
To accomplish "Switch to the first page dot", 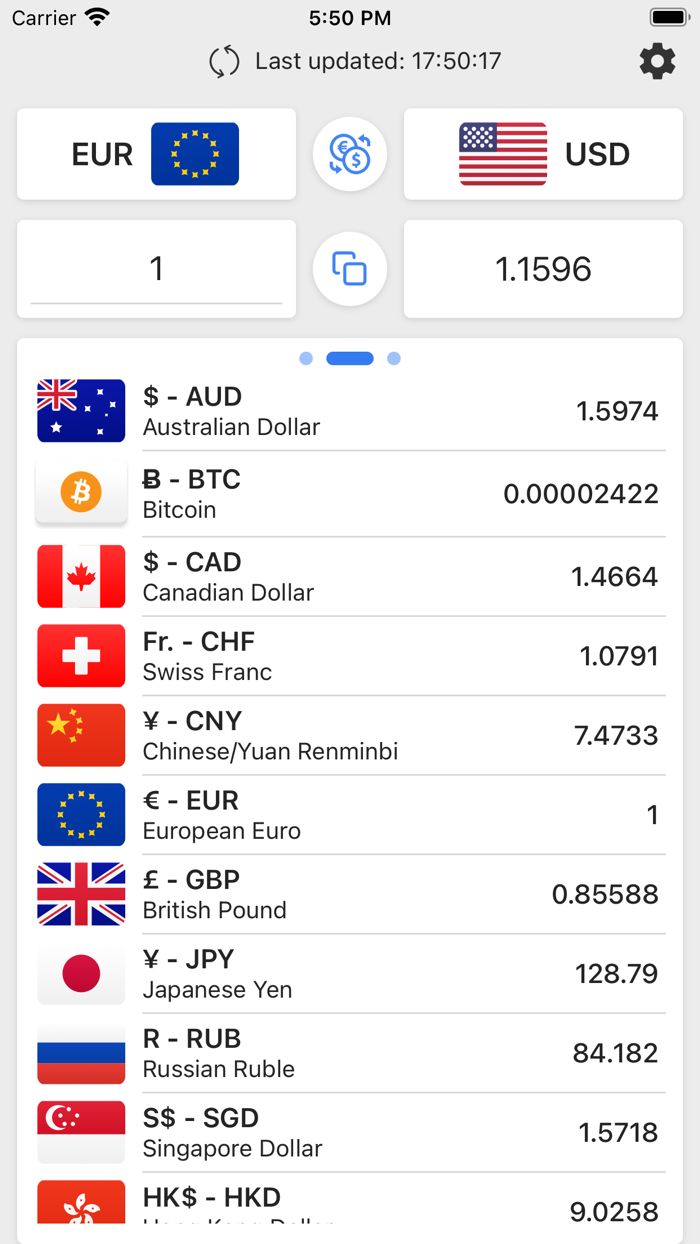I will tap(306, 358).
